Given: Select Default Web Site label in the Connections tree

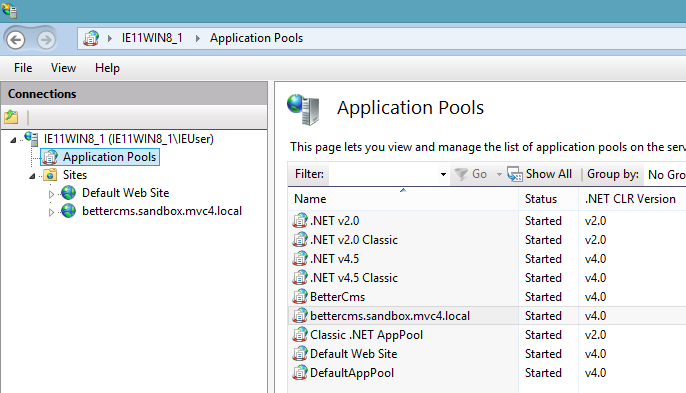Looking at the screenshot, I should point(126,193).
